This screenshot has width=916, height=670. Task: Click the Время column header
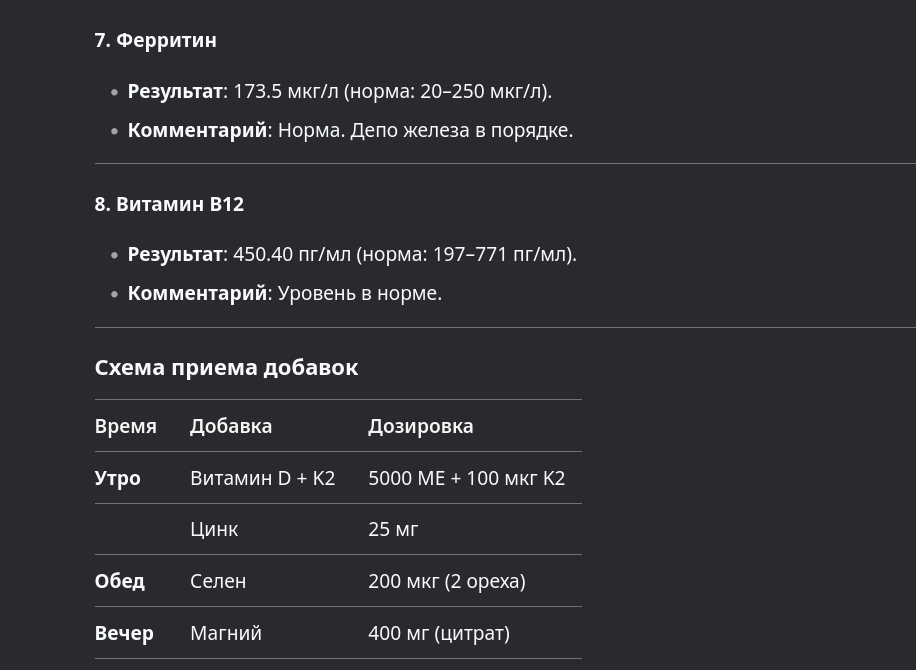(x=126, y=426)
